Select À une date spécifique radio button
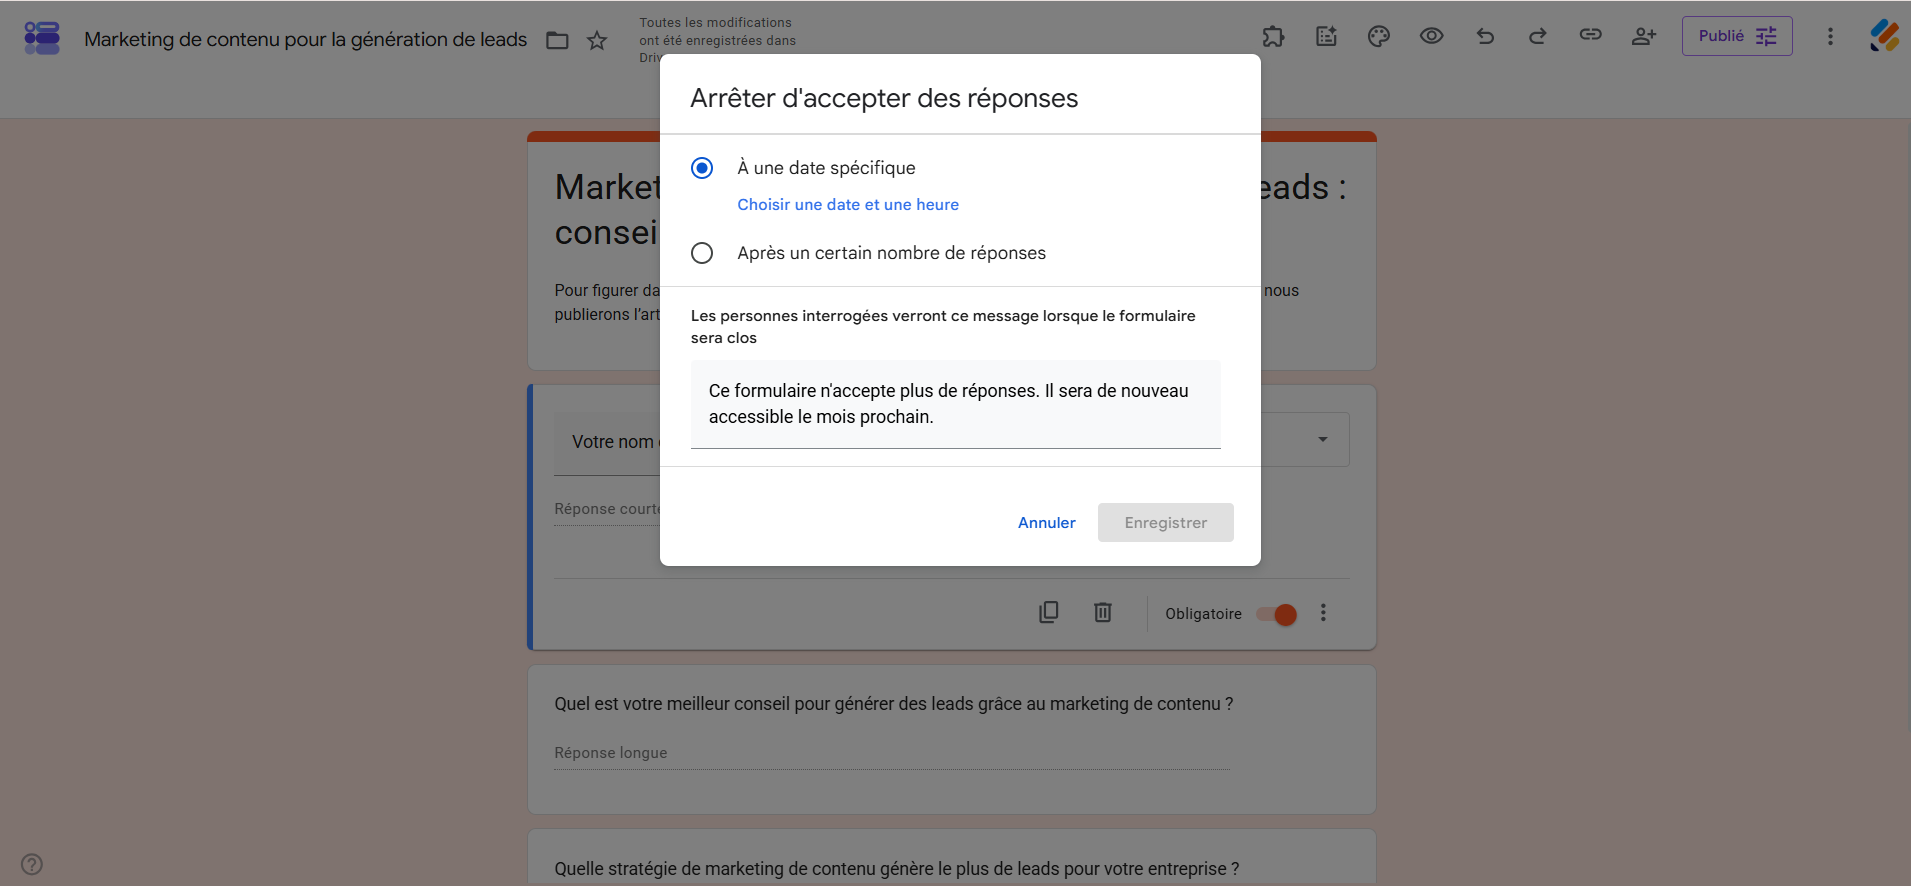 [702, 168]
